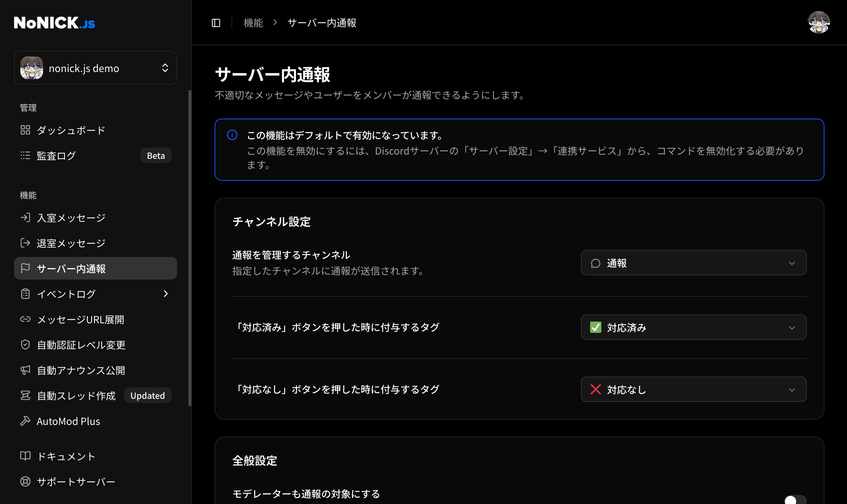Open the nonick.js demo server selector
Viewport: 847px width, 504px height.
pyautogui.click(x=96, y=68)
